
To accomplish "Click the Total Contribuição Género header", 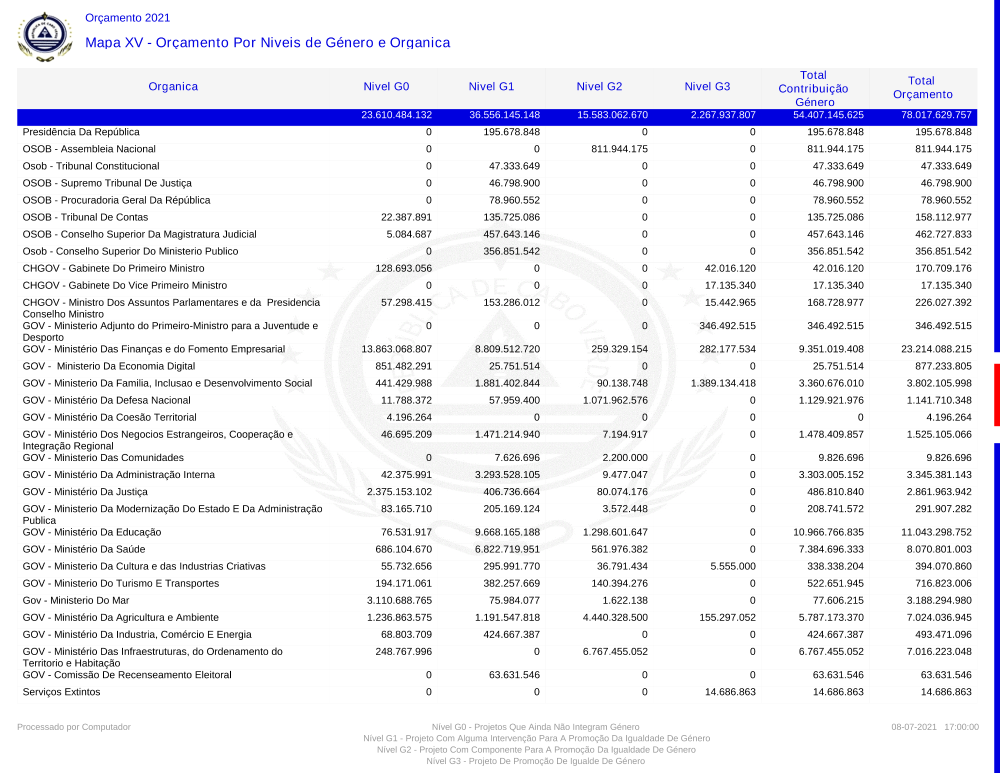I will 813,88.
